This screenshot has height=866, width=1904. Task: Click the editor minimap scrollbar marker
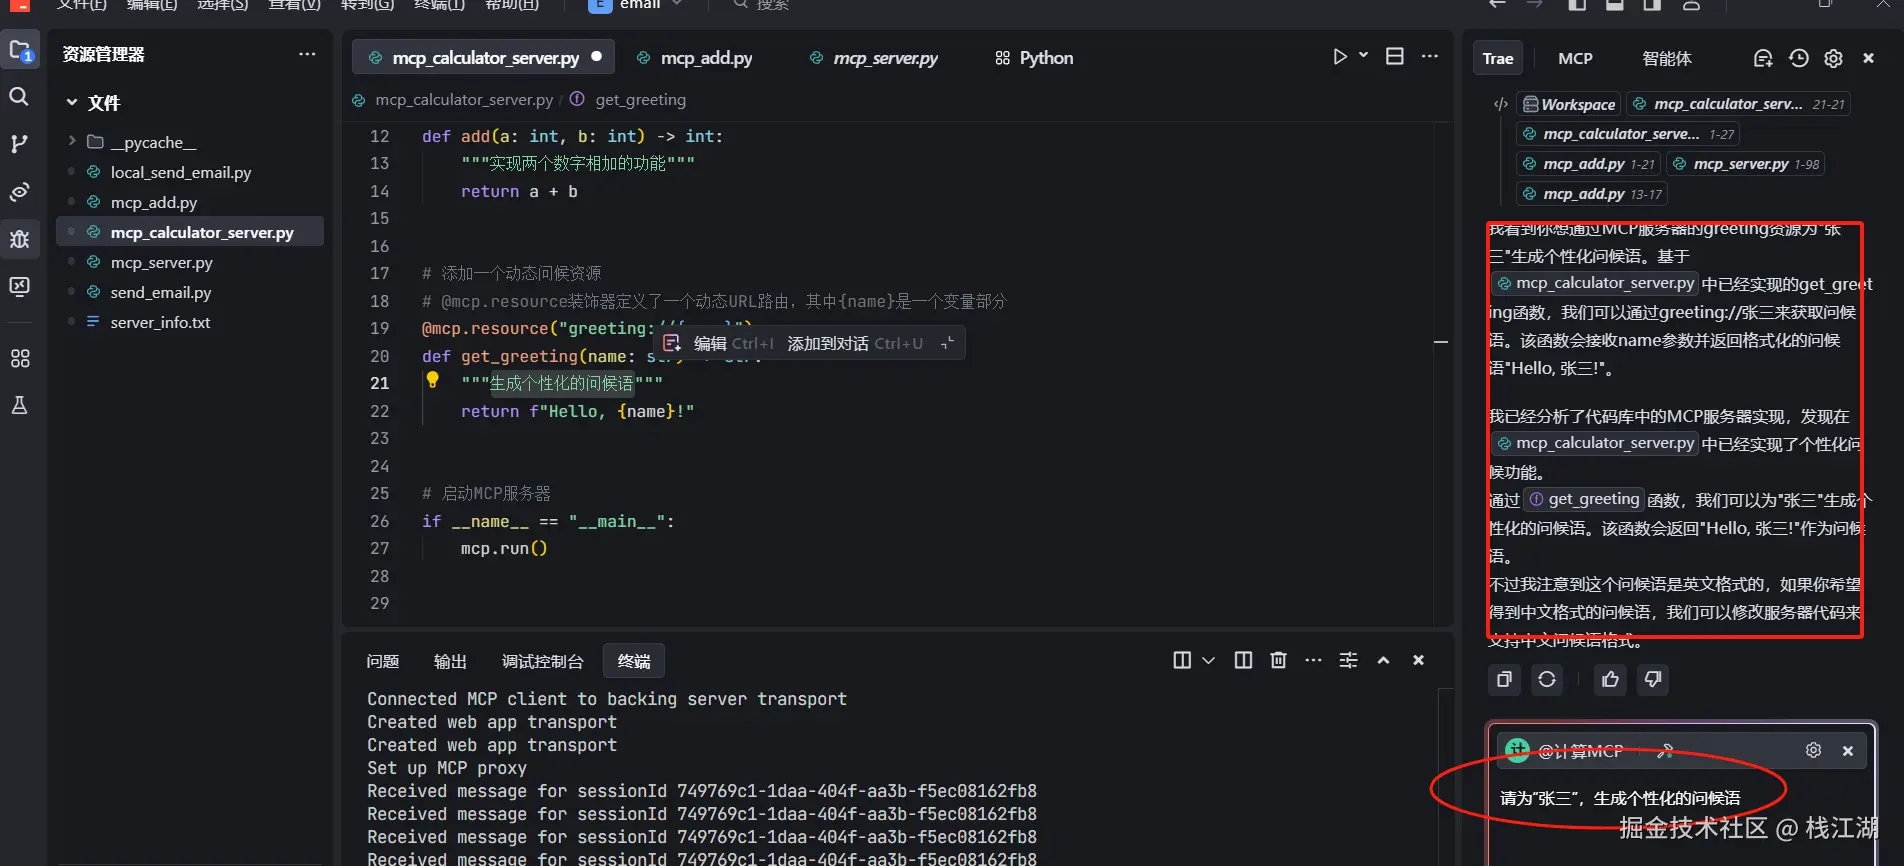click(1441, 342)
